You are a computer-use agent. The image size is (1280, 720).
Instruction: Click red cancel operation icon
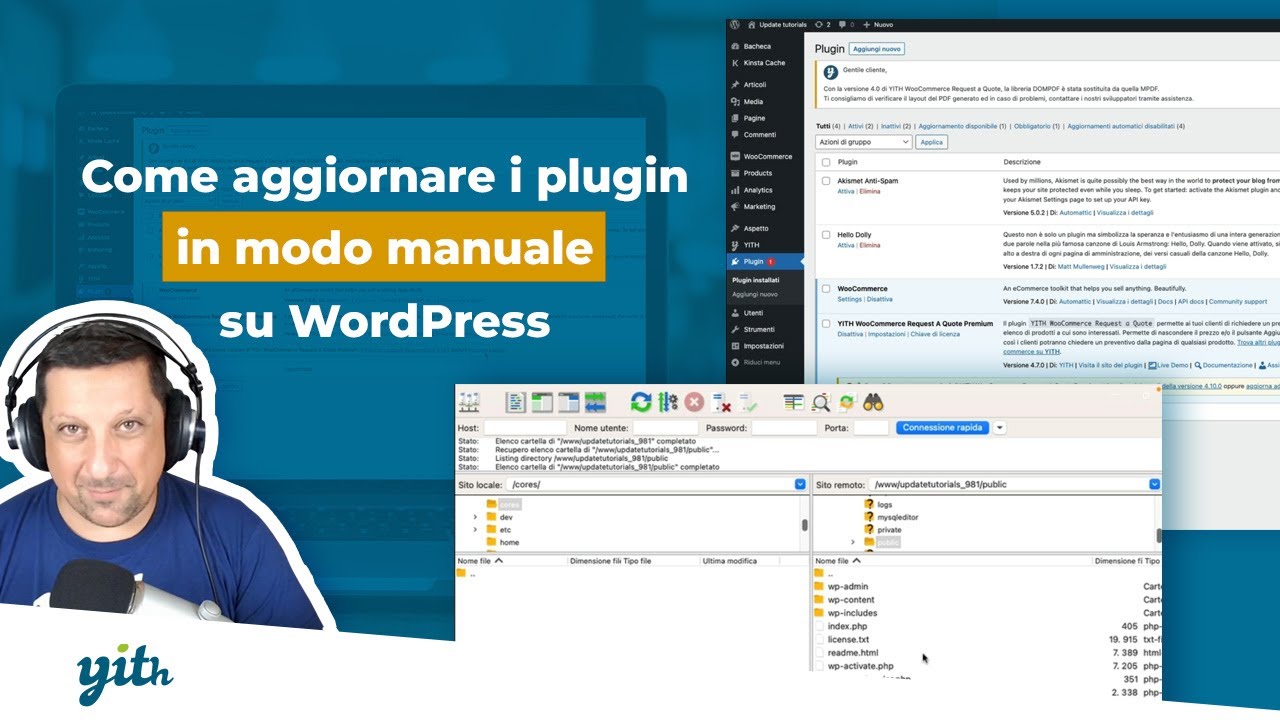coord(694,402)
